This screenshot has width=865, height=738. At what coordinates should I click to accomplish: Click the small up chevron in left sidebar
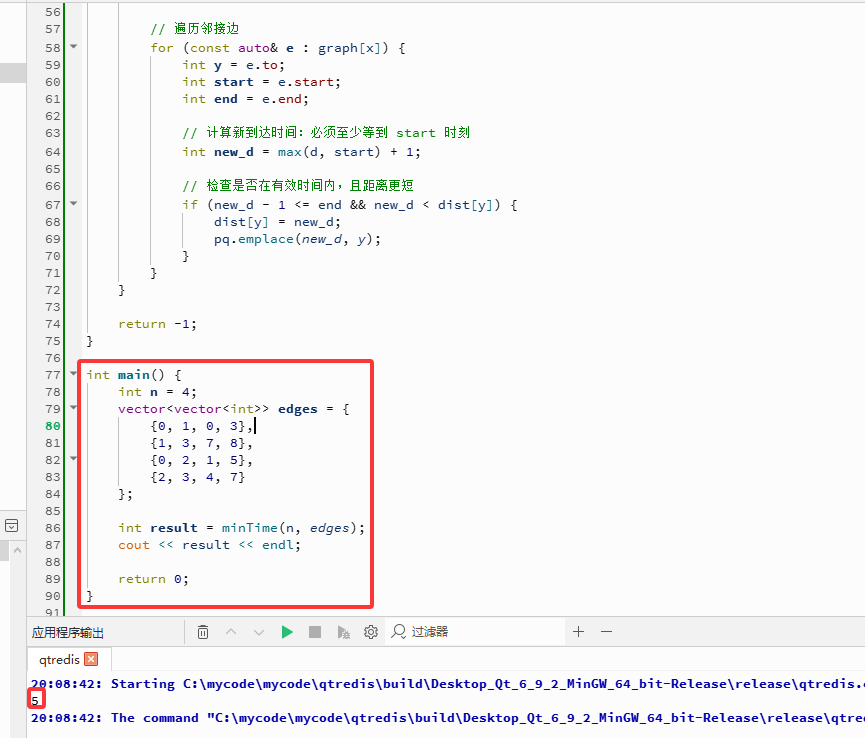coord(17,550)
